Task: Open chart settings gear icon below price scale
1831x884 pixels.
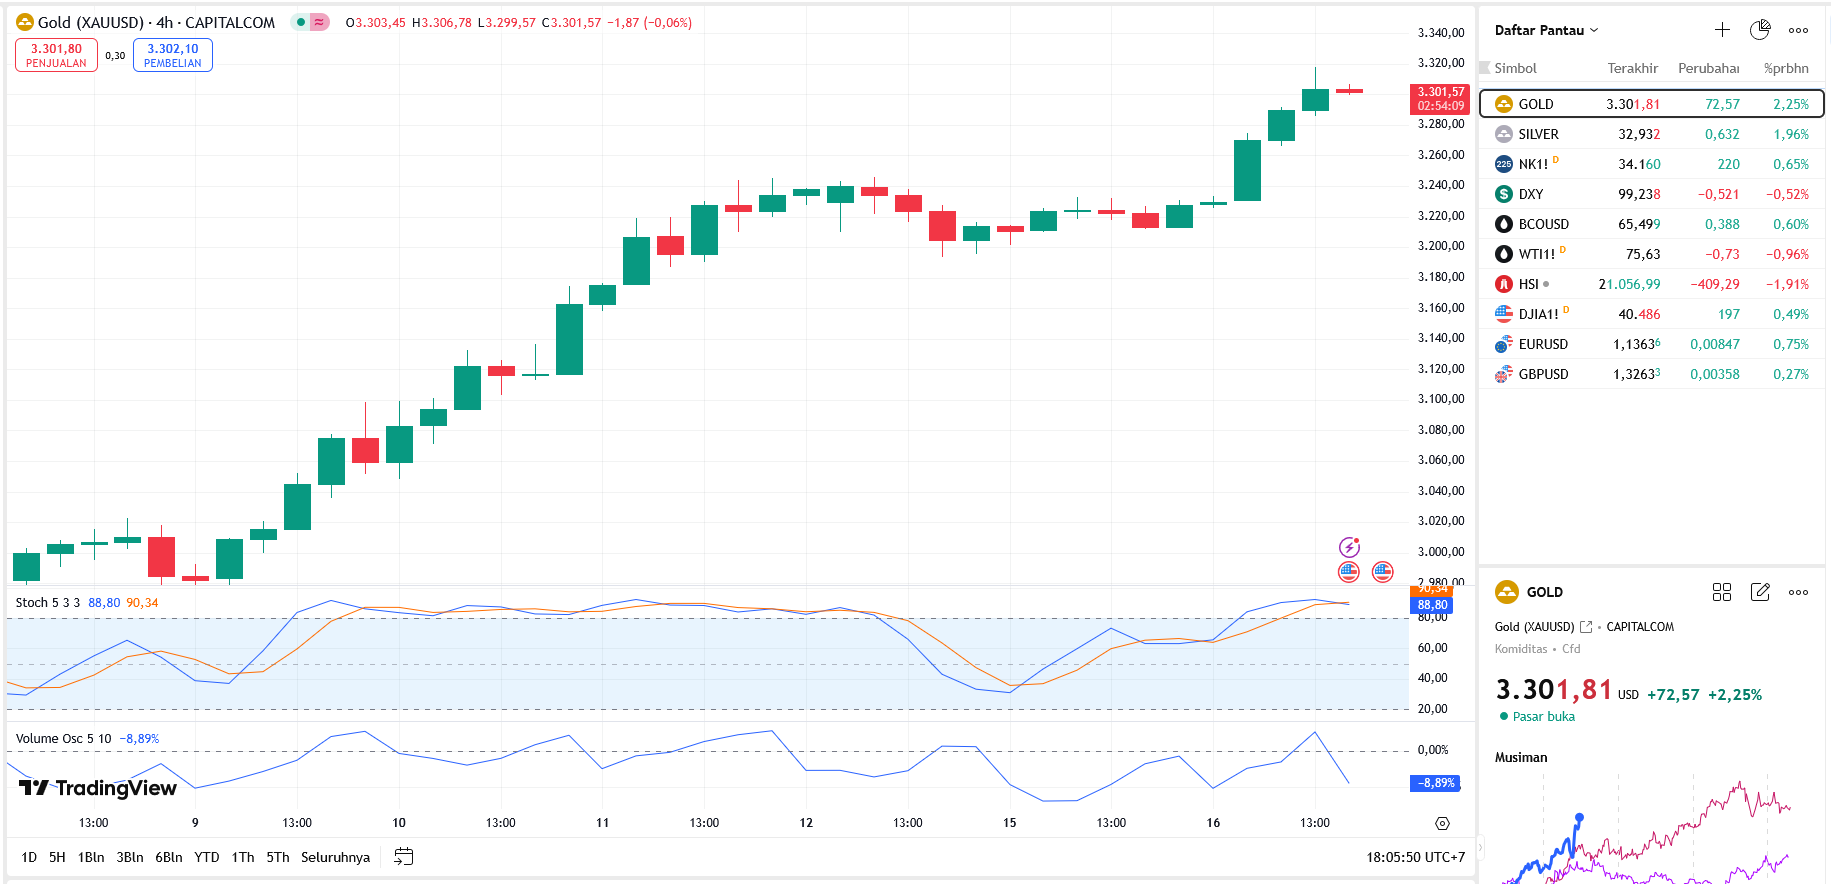Action: (1442, 823)
